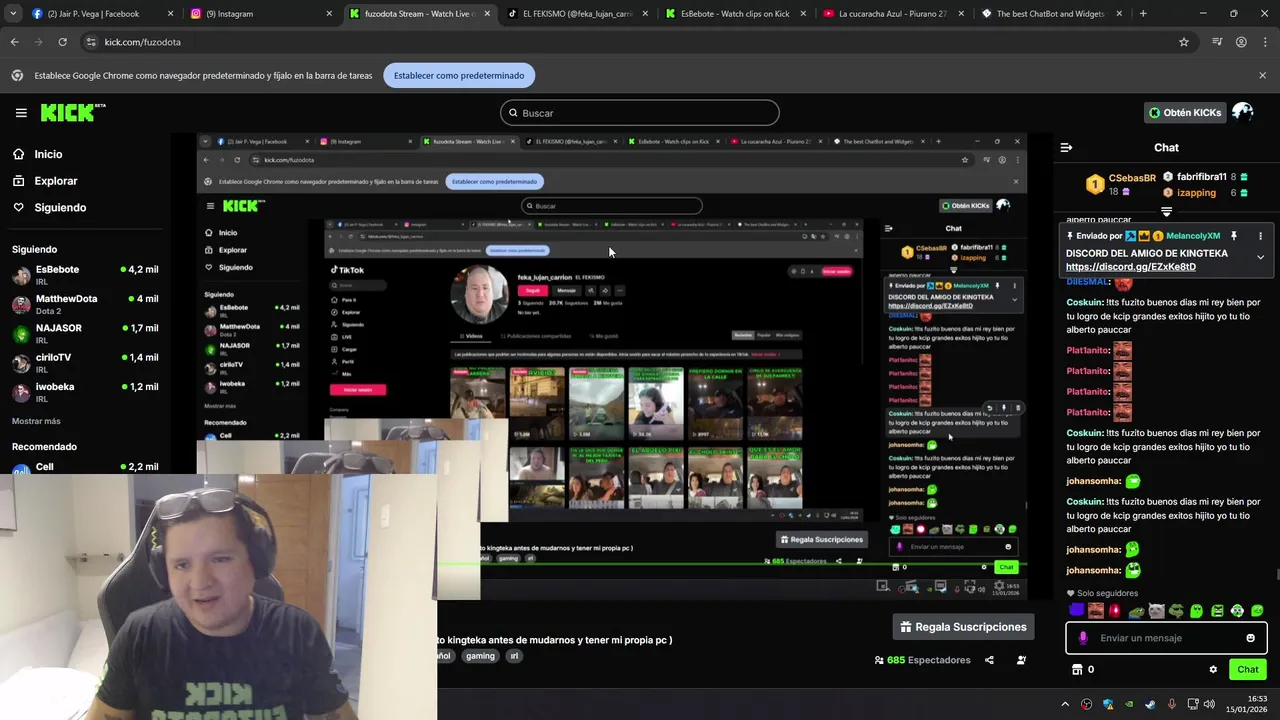Open chat settings gear
This screenshot has width=1280, height=720.
point(1213,670)
